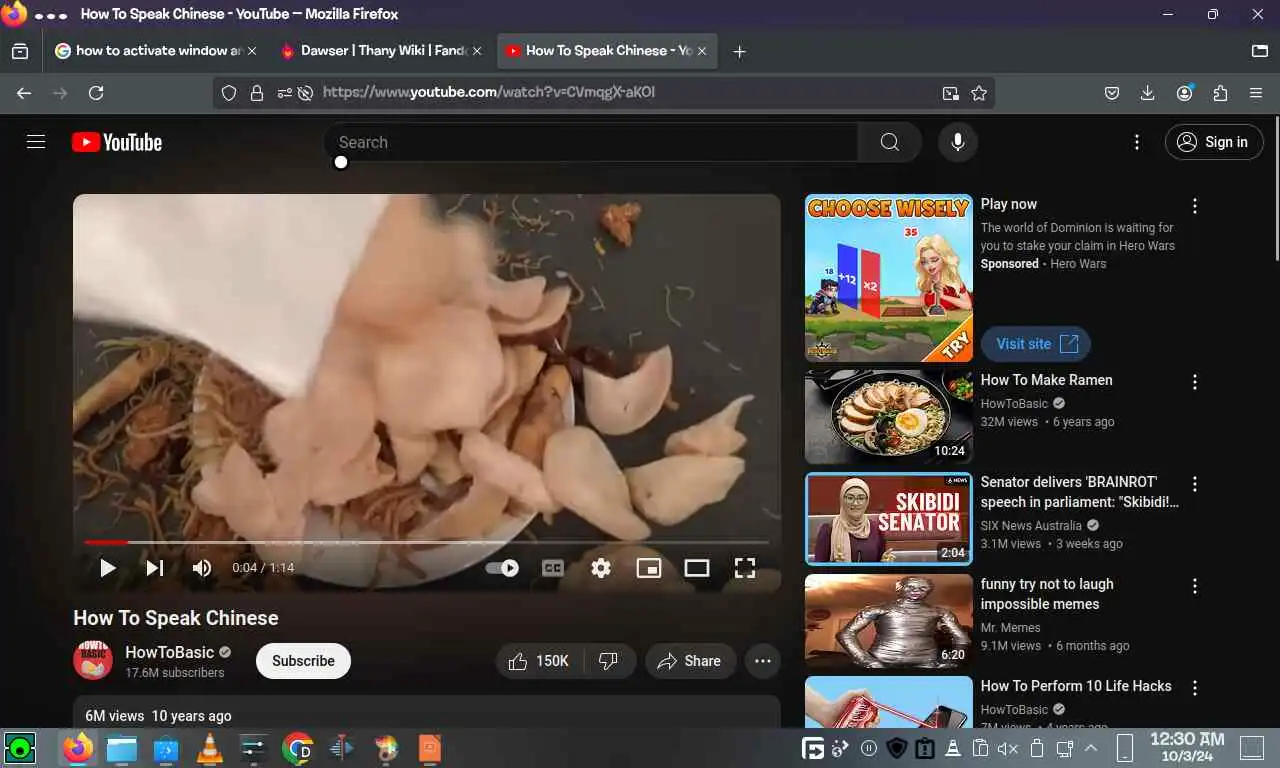This screenshot has width=1280, height=768.
Task: Open Hero Wars ad thumbnail
Action: [889, 278]
